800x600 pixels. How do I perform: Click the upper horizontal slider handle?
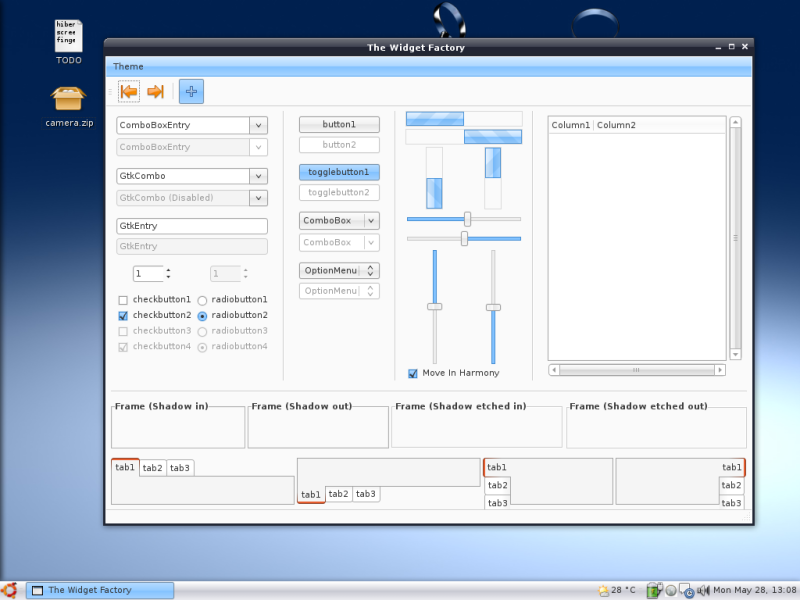(467, 219)
